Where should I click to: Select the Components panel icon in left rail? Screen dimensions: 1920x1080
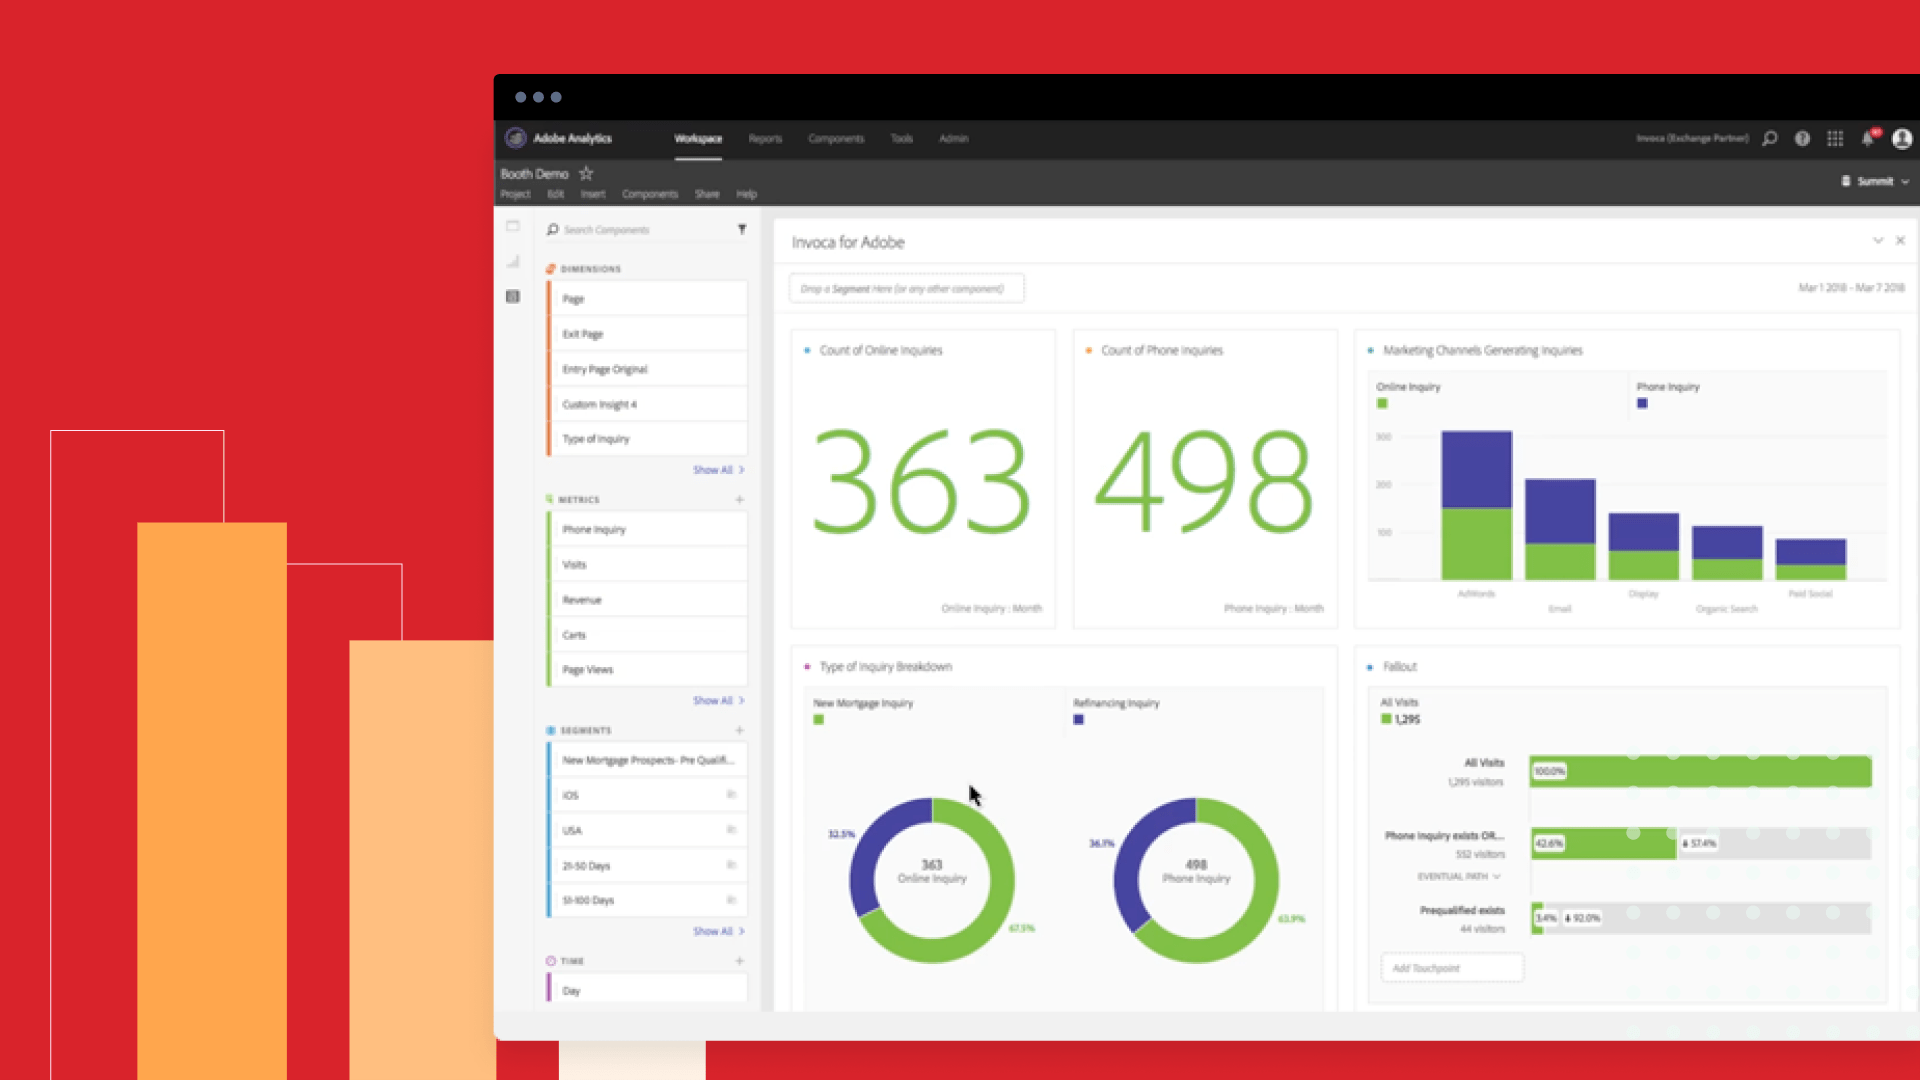pyautogui.click(x=513, y=297)
